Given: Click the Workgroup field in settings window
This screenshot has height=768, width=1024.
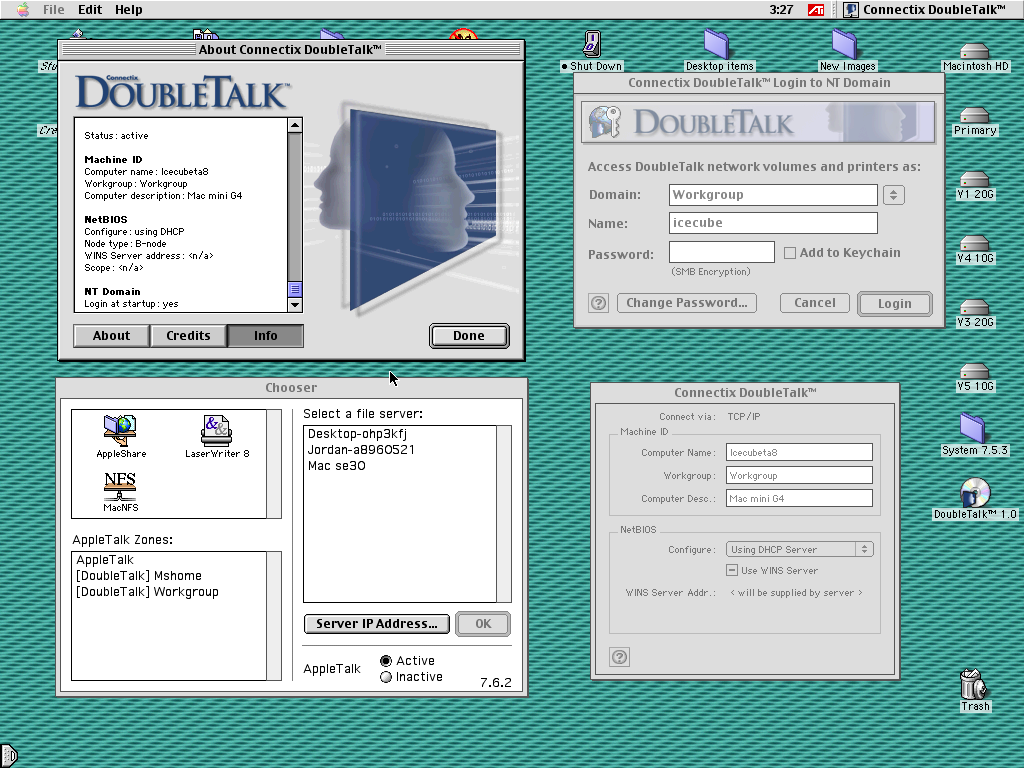Looking at the screenshot, I should pyautogui.click(x=799, y=475).
